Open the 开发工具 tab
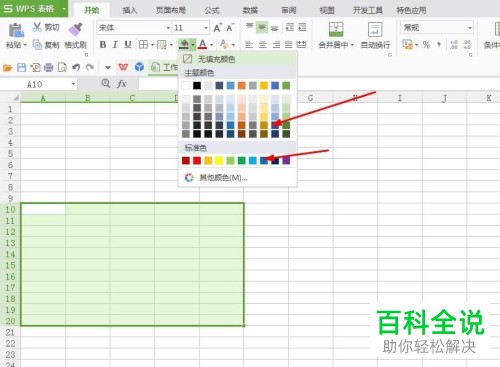This screenshot has height=367, width=500. pos(368,10)
